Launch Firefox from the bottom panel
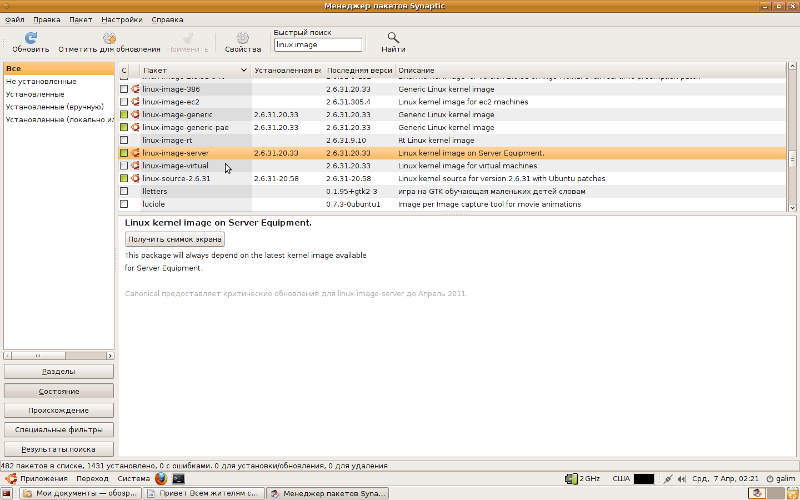The height and width of the screenshot is (500, 800). click(x=161, y=479)
